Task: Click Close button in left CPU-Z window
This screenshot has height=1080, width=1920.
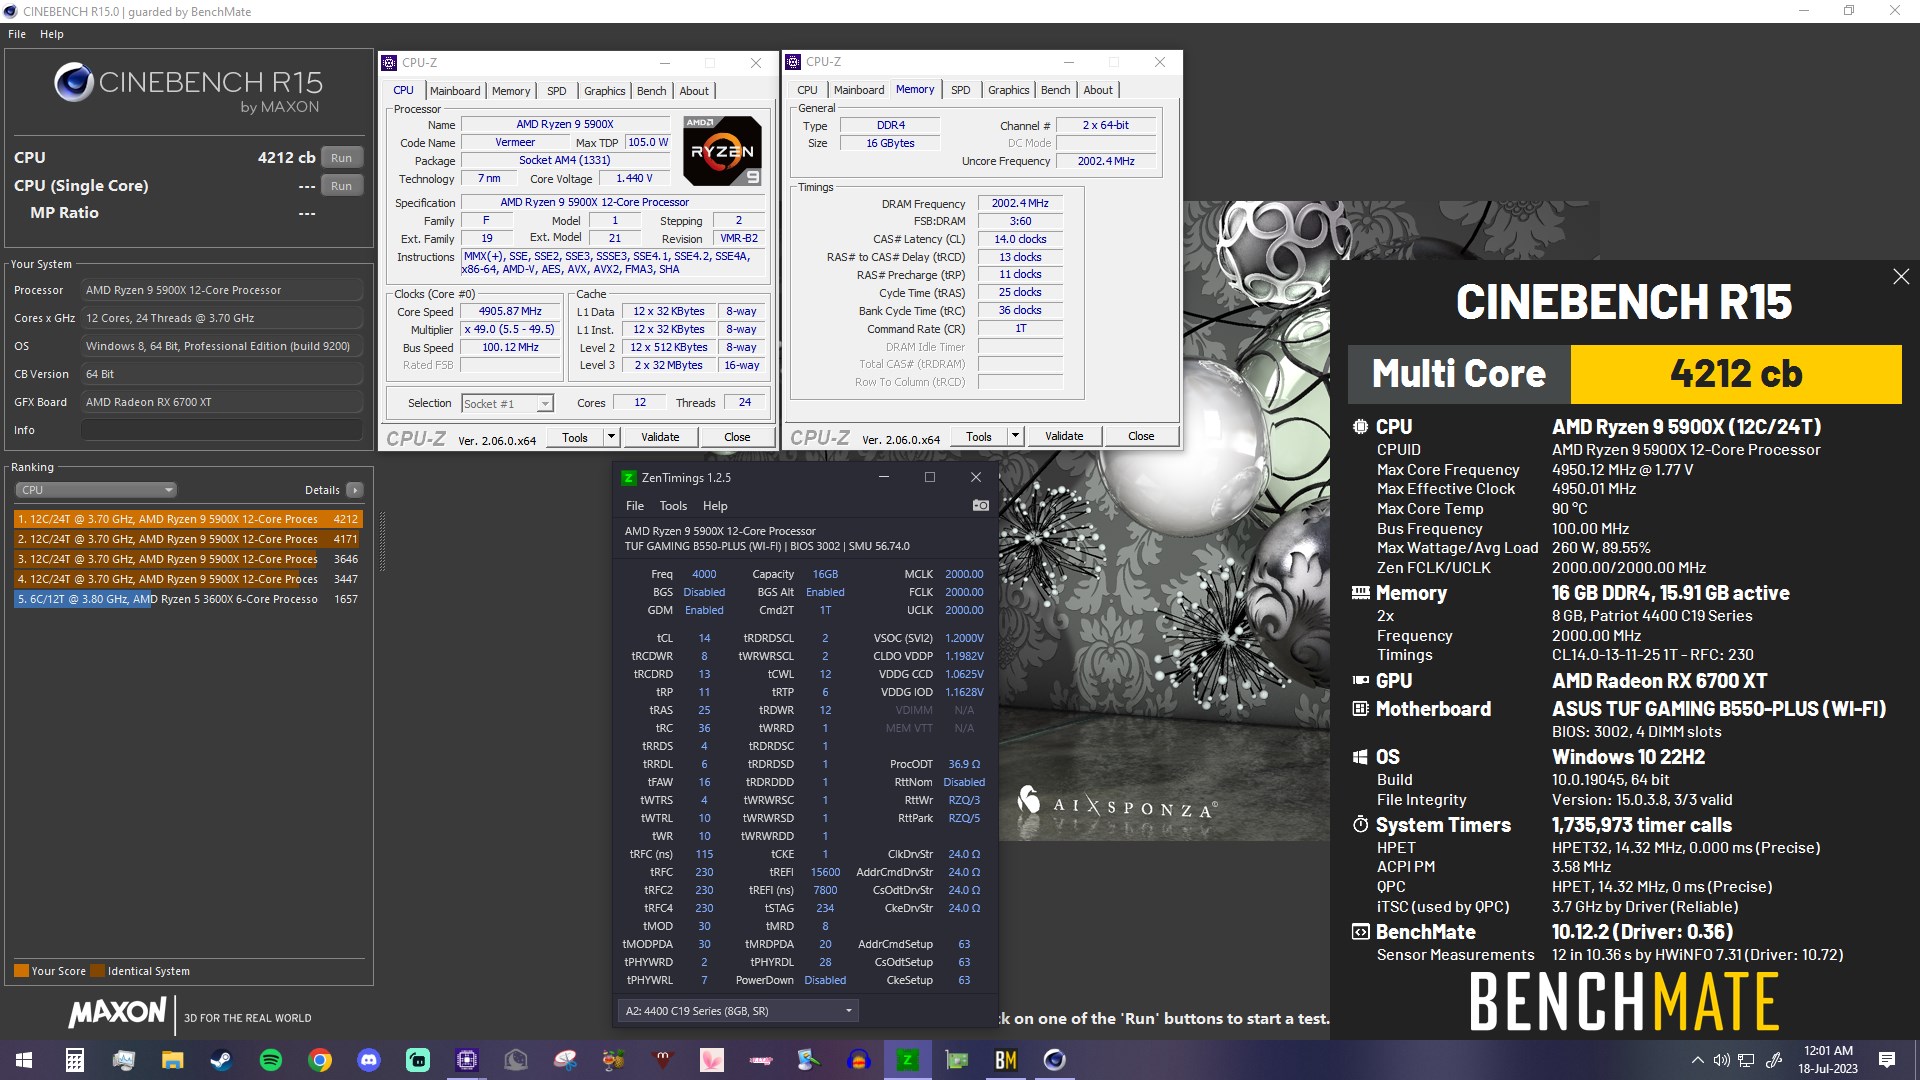Action: point(737,437)
